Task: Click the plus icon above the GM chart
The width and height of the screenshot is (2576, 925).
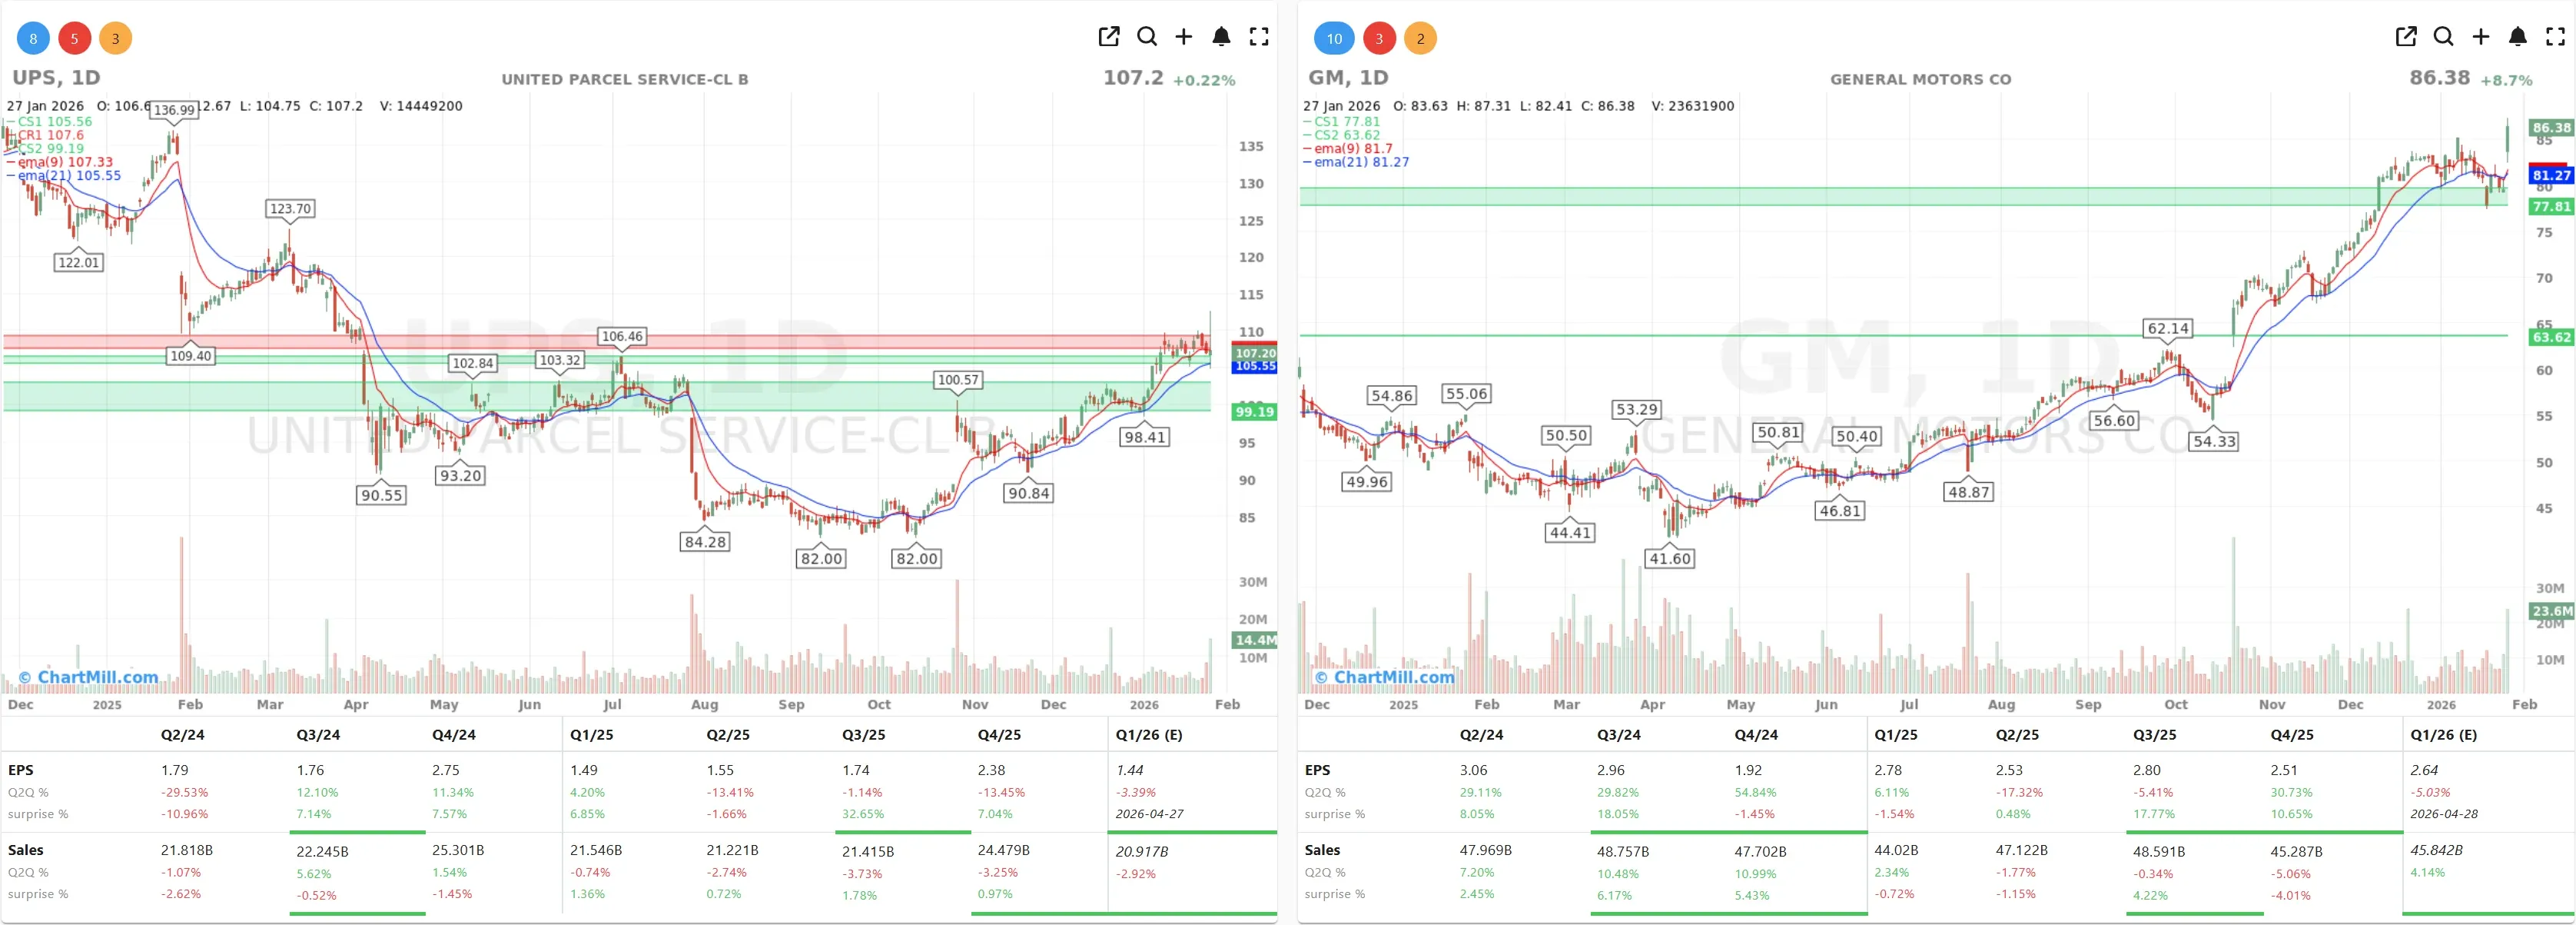Action: pos(2479,37)
